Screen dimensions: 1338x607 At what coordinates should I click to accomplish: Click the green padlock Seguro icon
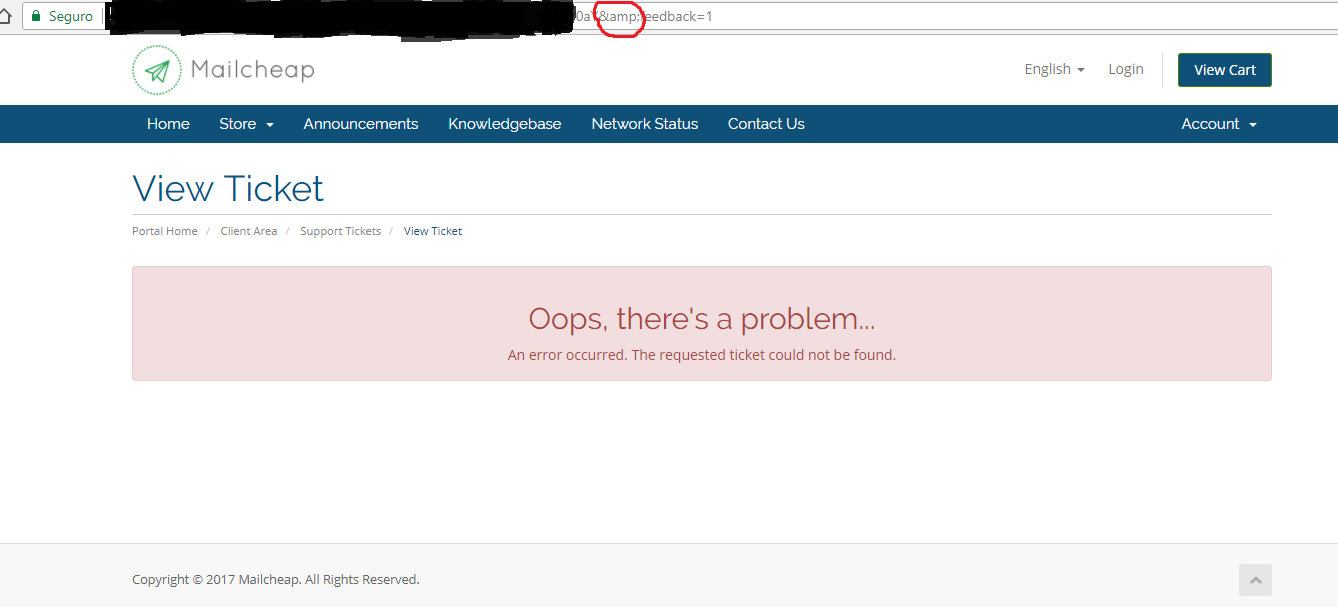tap(37, 16)
